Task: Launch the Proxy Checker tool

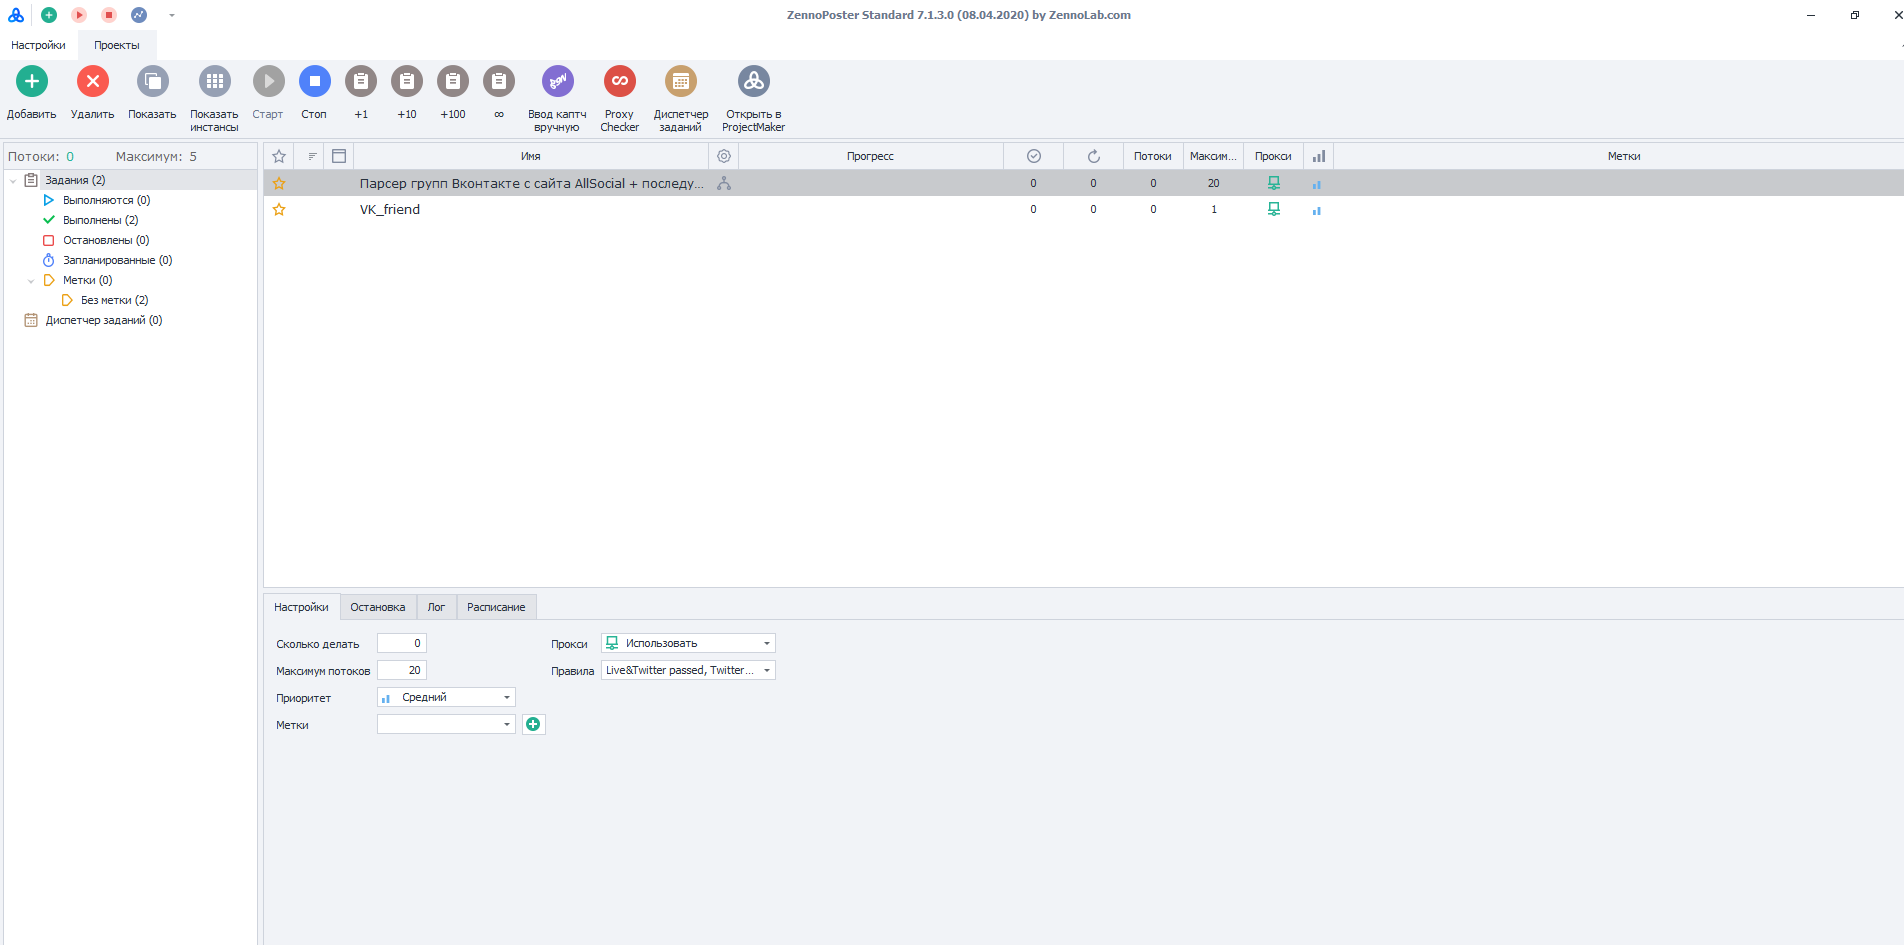Action: point(620,81)
